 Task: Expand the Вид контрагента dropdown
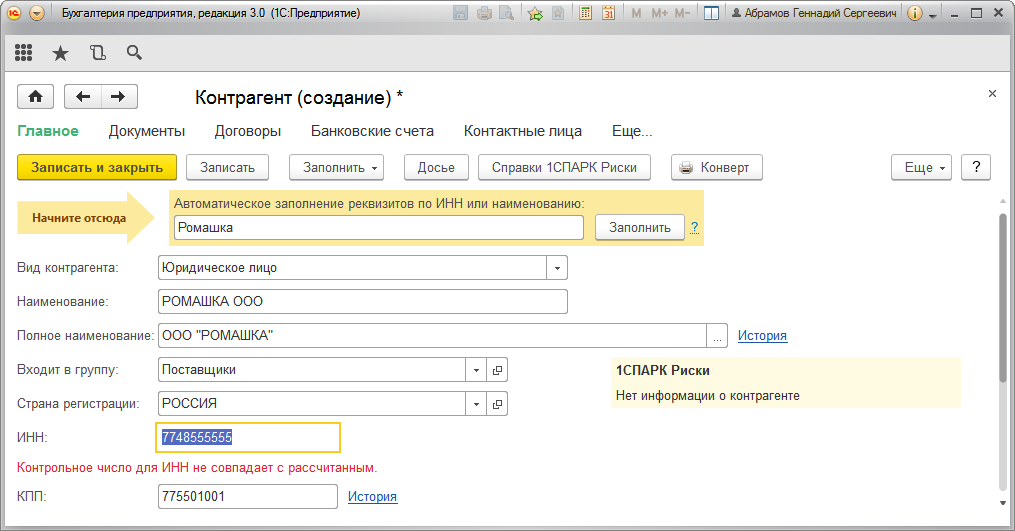[557, 268]
